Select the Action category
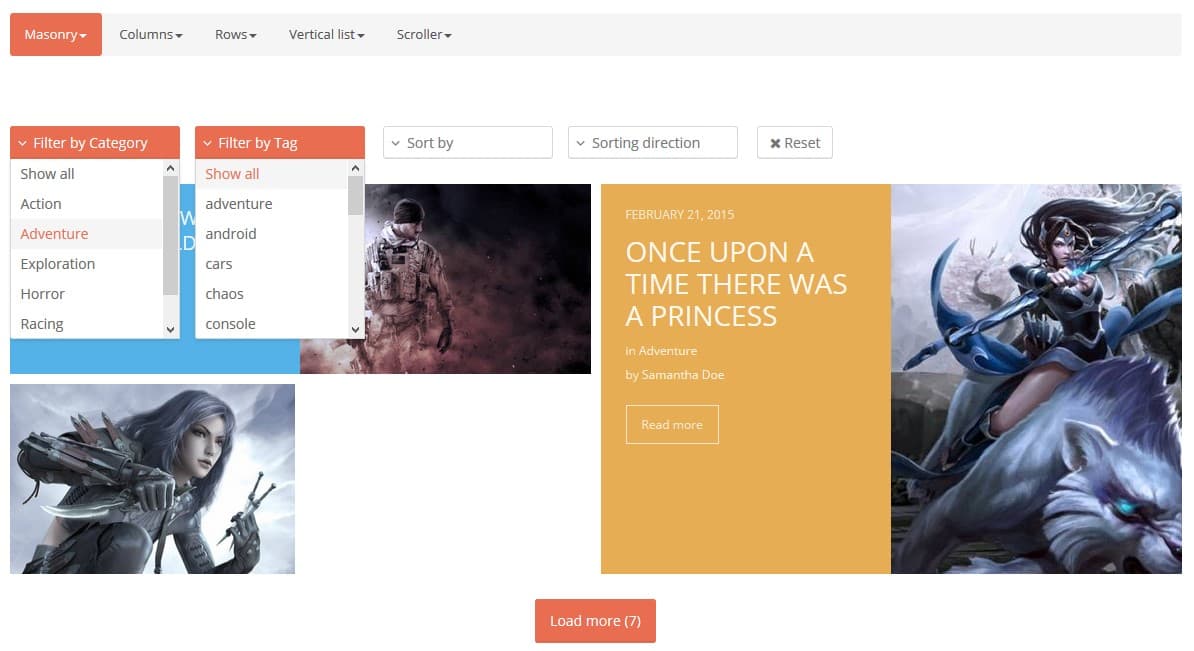 pyautogui.click(x=87, y=204)
